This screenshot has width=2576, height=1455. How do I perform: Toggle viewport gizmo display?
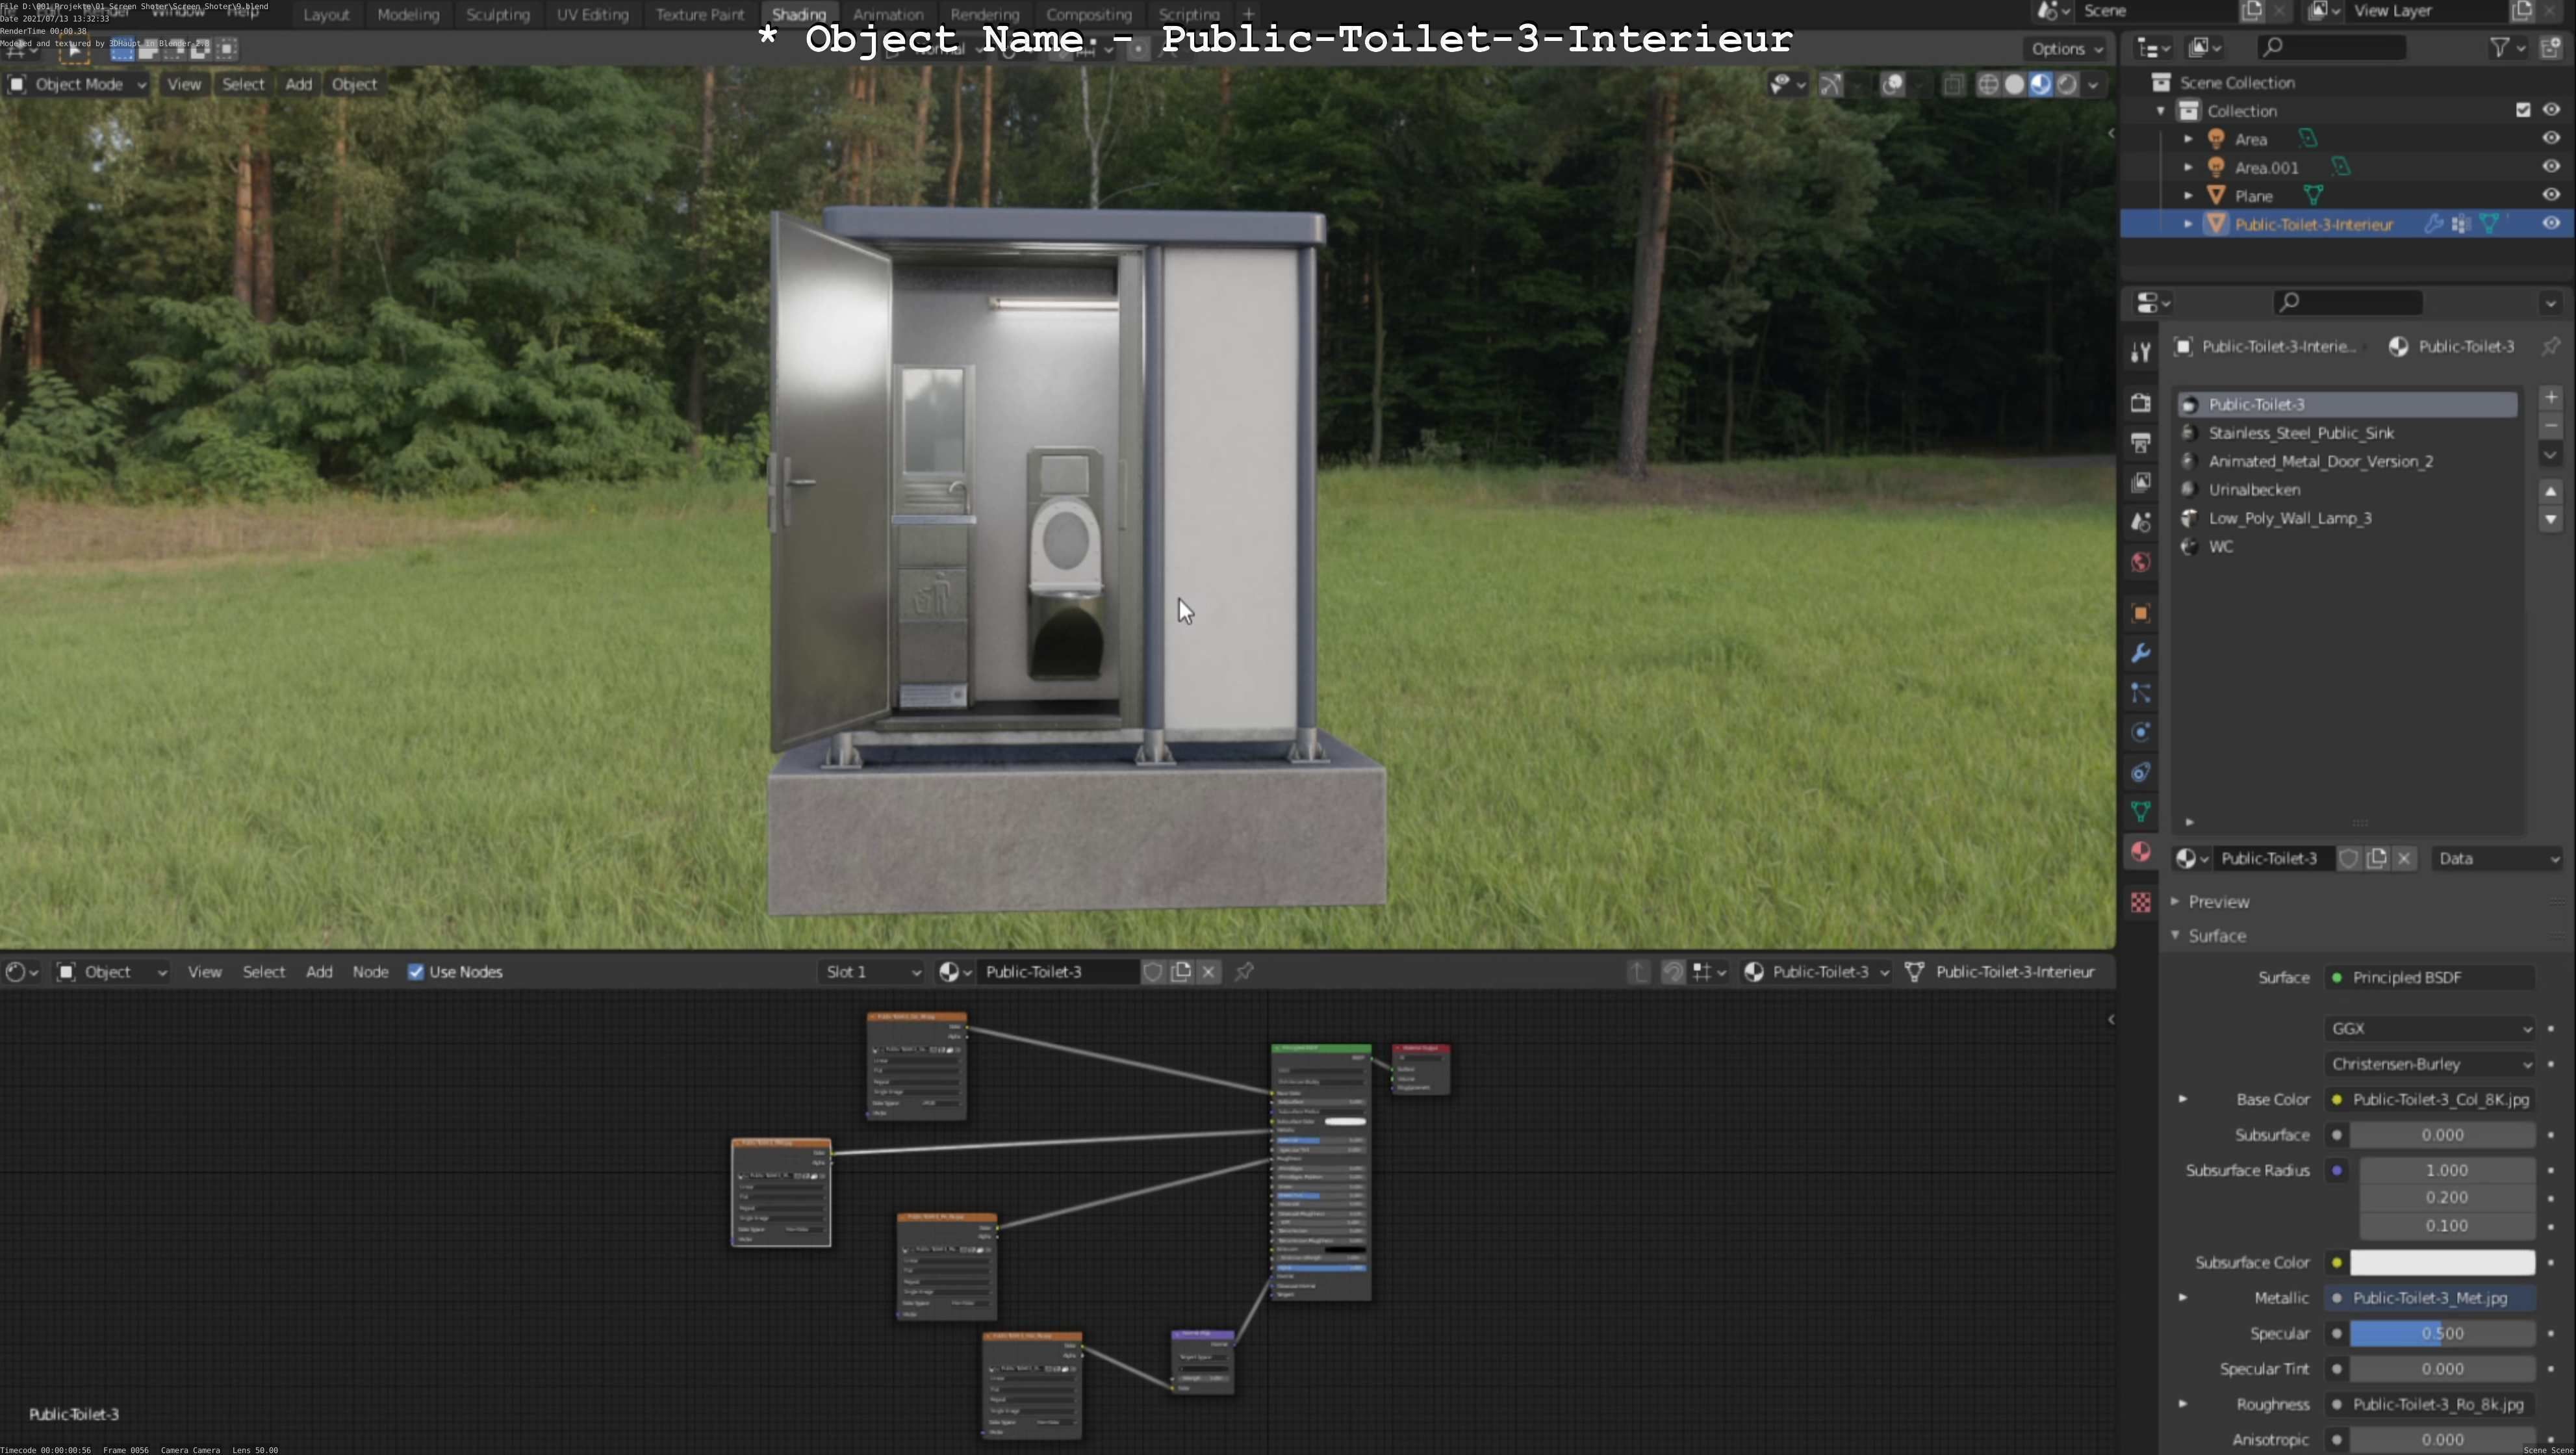[1831, 85]
